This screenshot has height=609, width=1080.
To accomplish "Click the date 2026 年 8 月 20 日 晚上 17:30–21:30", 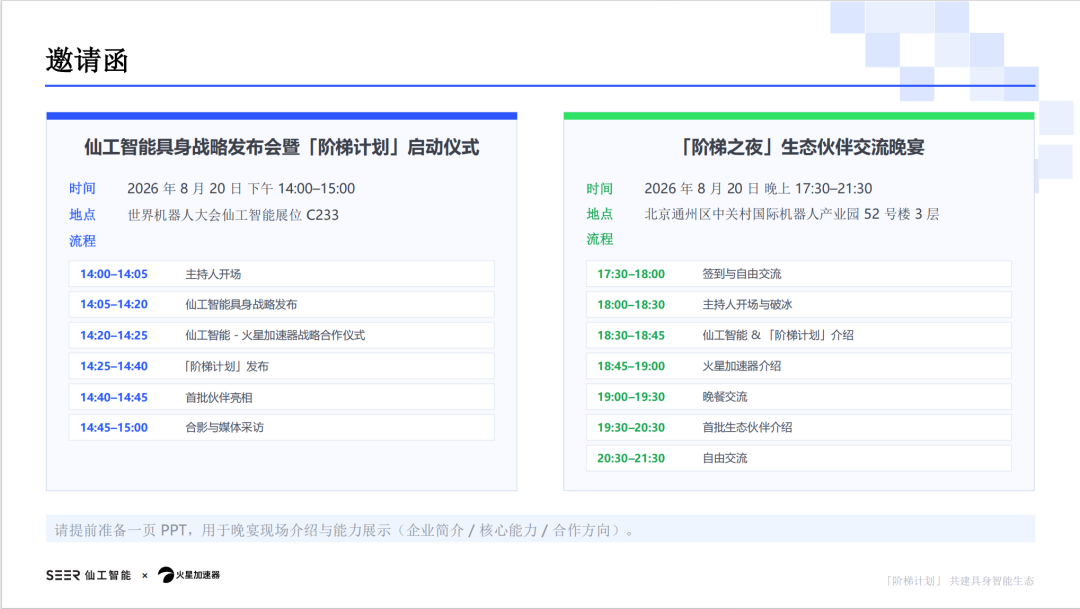I will [x=758, y=189].
